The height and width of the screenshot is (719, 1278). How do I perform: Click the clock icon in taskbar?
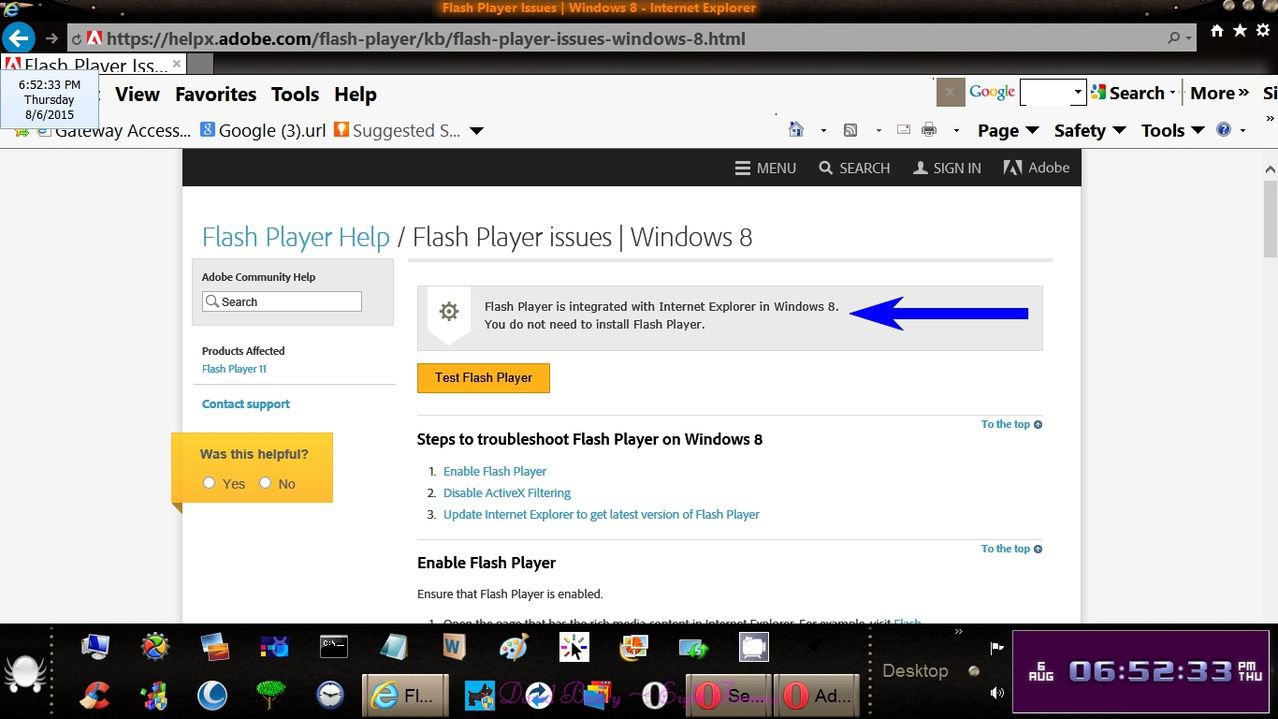(x=330, y=694)
